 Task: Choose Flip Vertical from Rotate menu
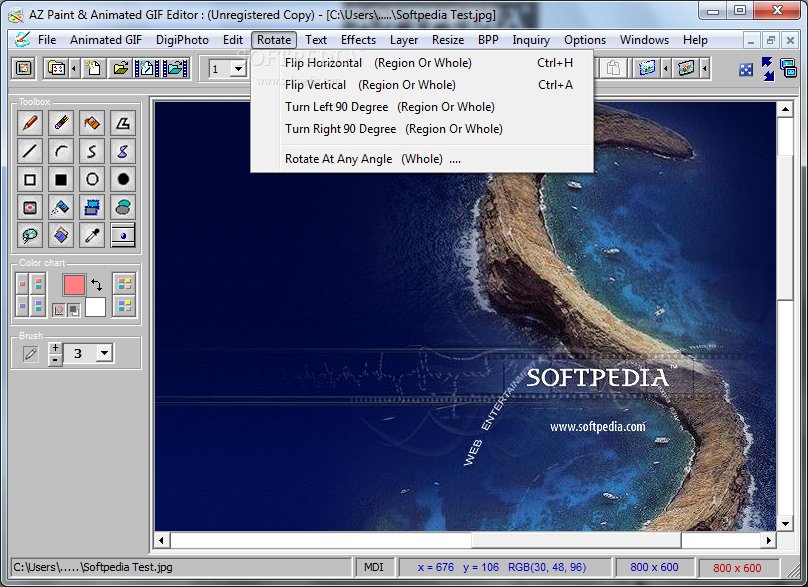tap(422, 85)
